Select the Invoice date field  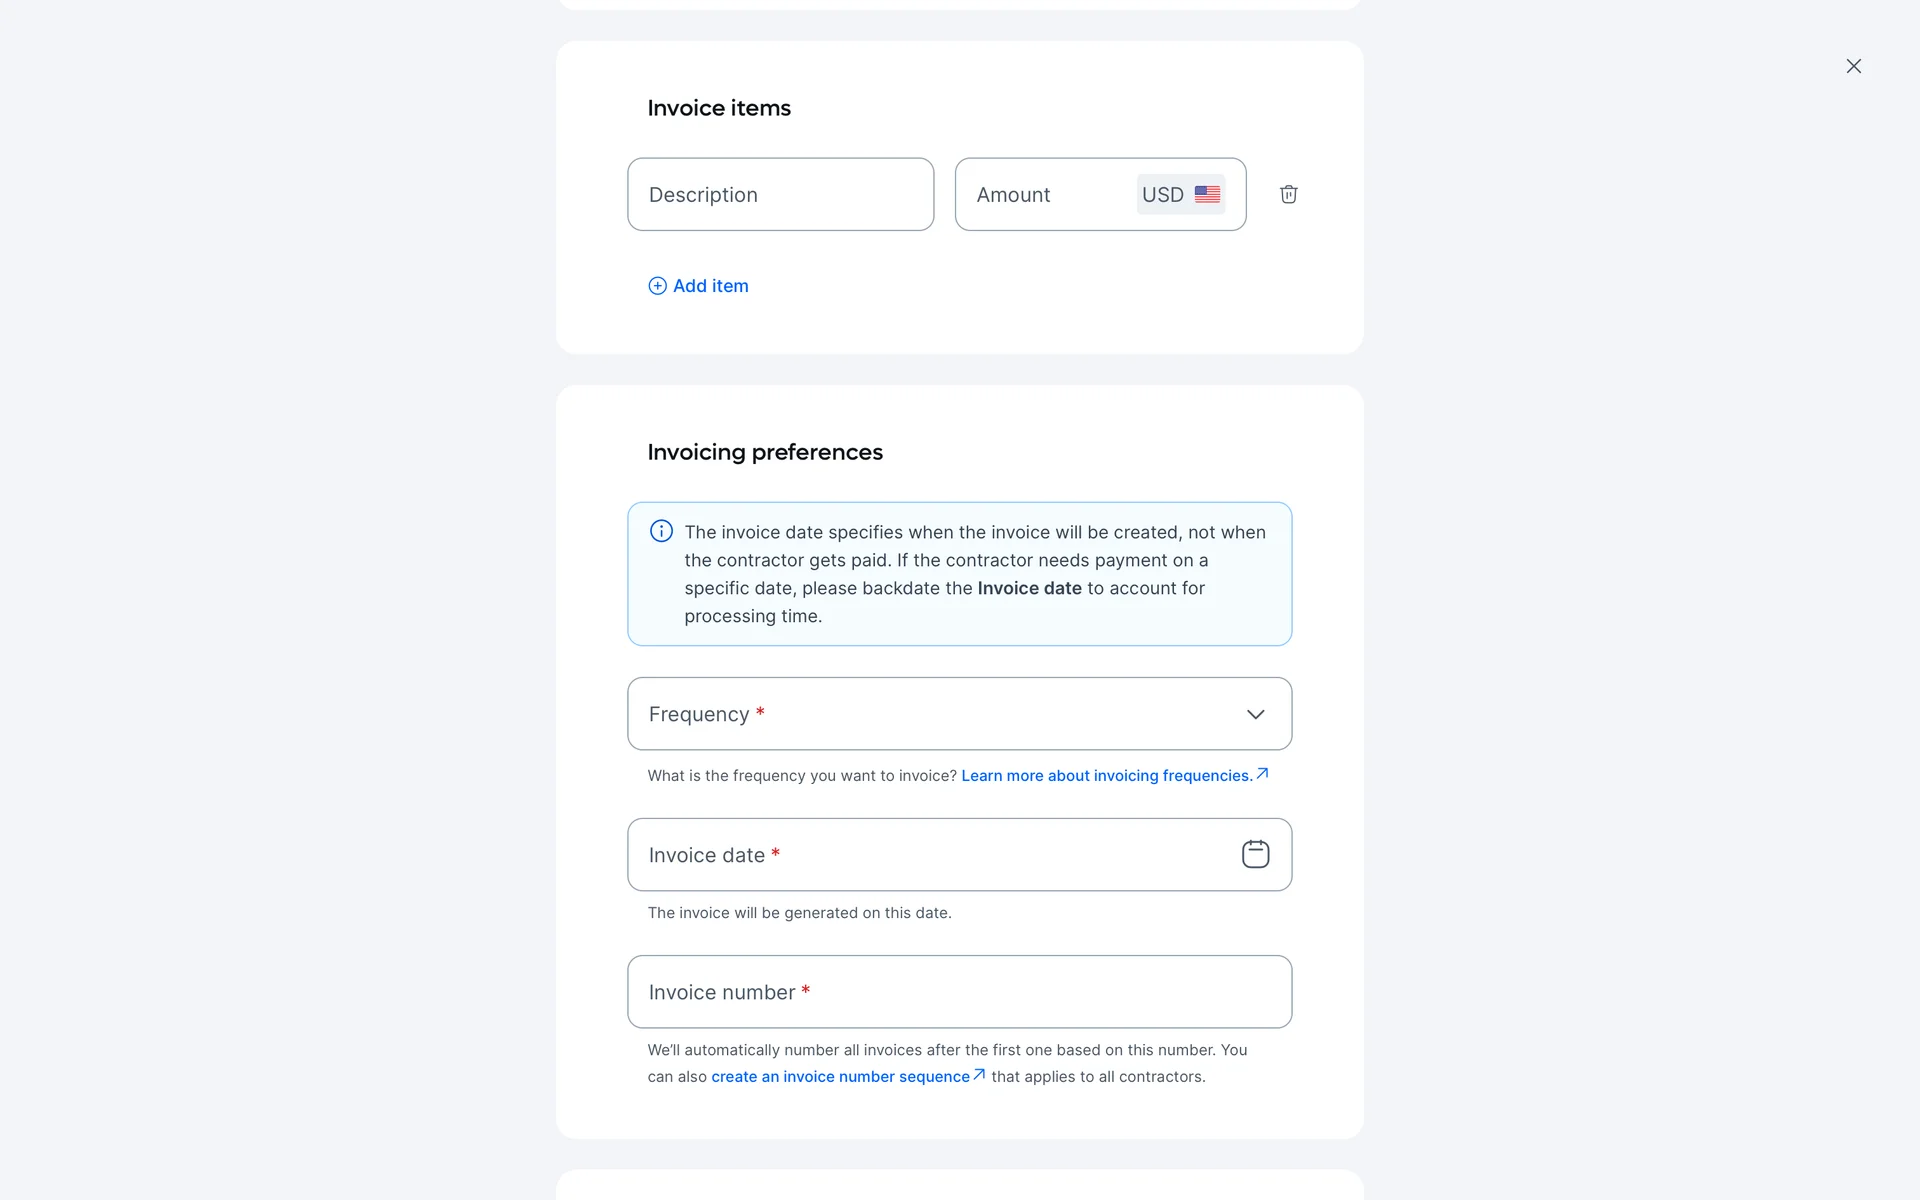coord(930,855)
